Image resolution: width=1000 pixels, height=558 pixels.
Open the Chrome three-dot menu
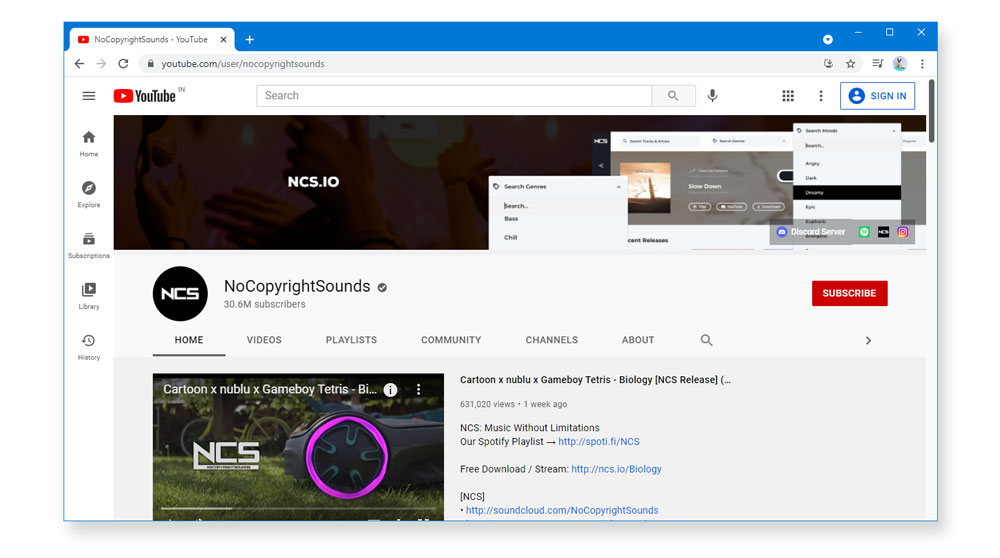[x=922, y=64]
